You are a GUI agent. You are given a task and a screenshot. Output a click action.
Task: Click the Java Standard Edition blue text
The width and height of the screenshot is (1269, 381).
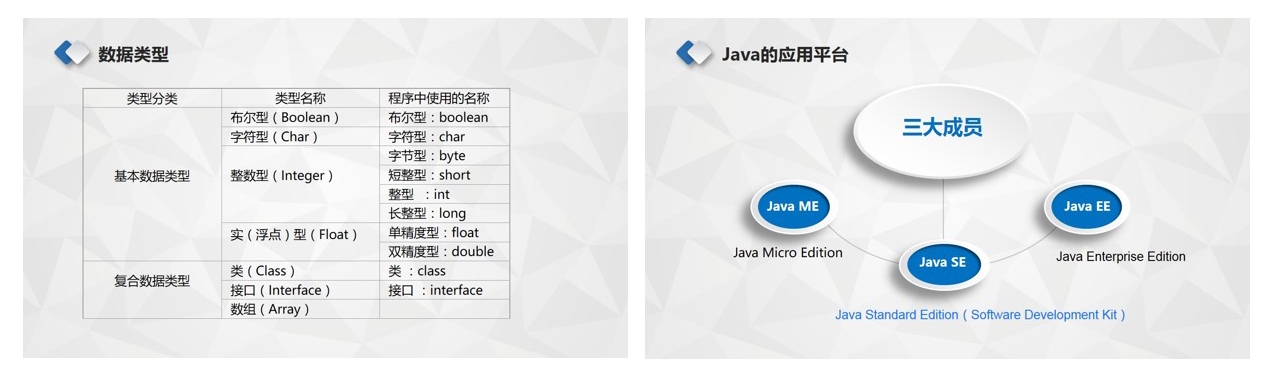pyautogui.click(x=980, y=315)
